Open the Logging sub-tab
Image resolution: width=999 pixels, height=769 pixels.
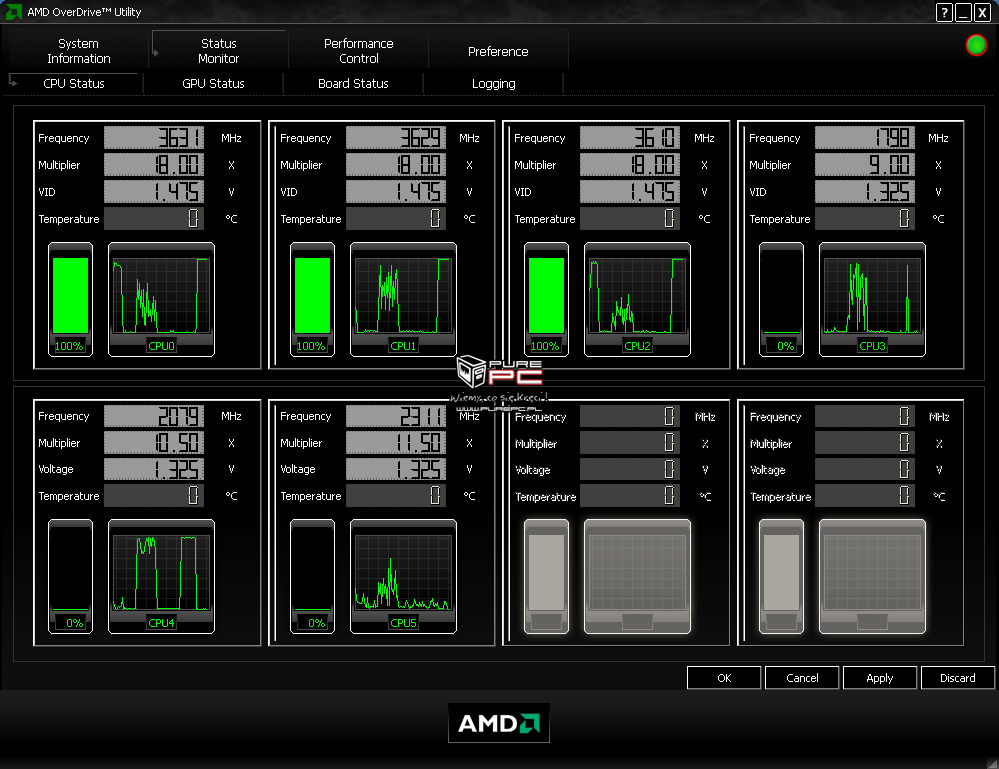(x=494, y=83)
